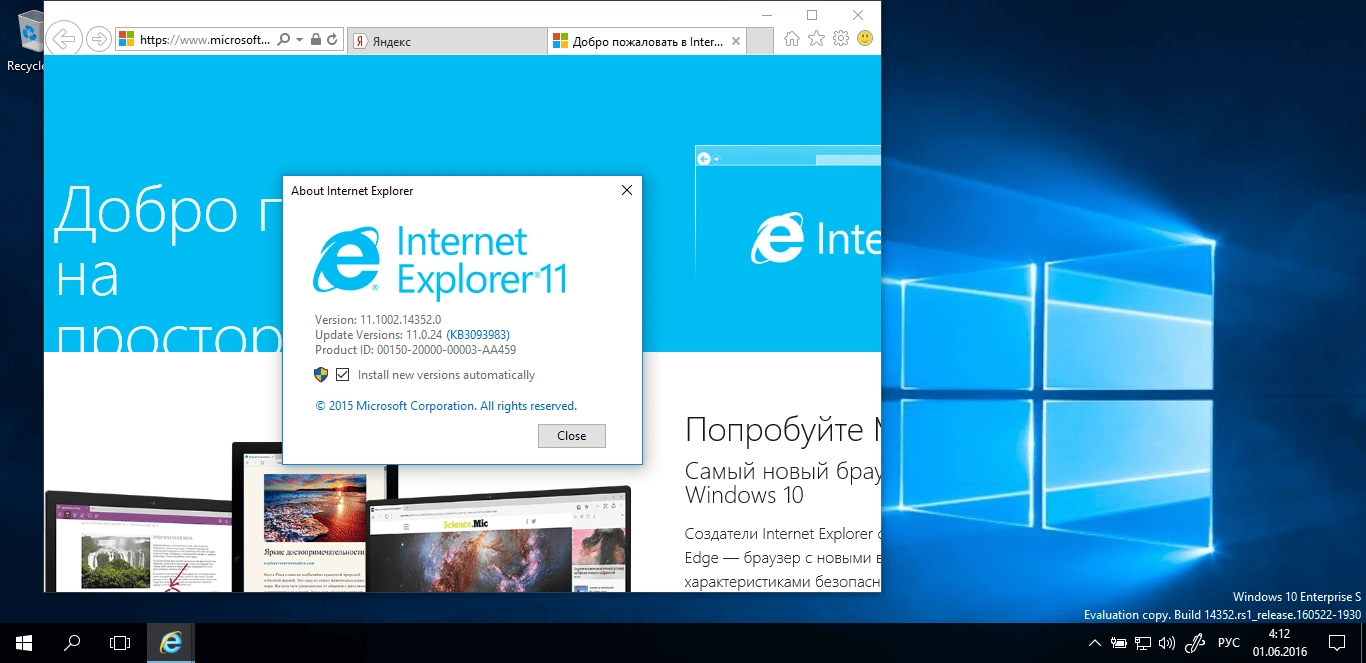Open the Windows Start menu
The height and width of the screenshot is (663, 1366).
pos(24,643)
